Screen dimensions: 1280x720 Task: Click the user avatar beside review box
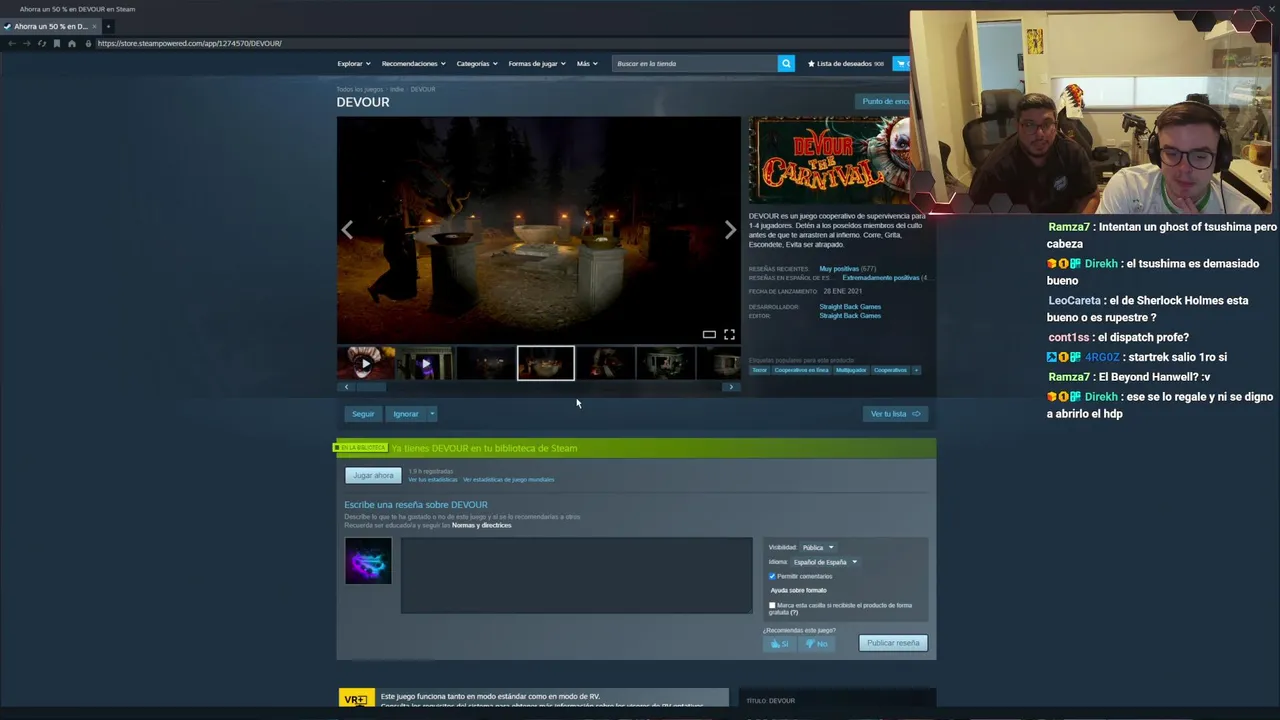click(x=368, y=561)
